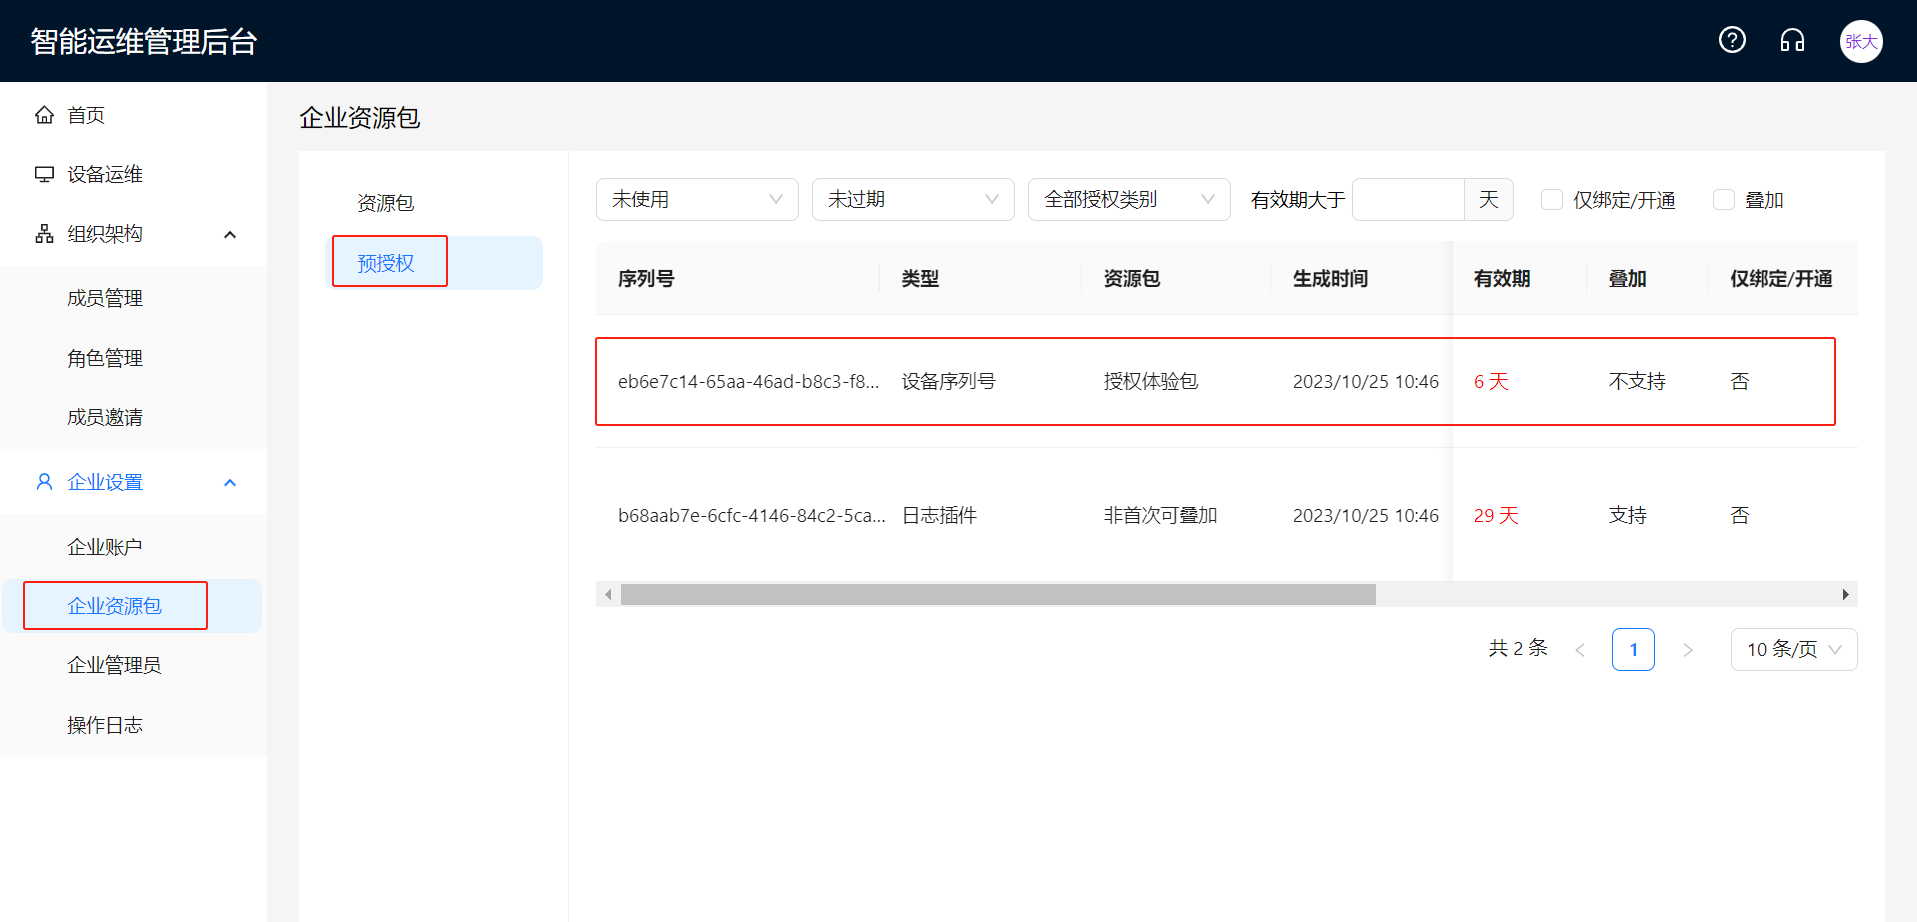Click the 6 天 validity cell
This screenshot has height=922, width=1917.
(1490, 382)
